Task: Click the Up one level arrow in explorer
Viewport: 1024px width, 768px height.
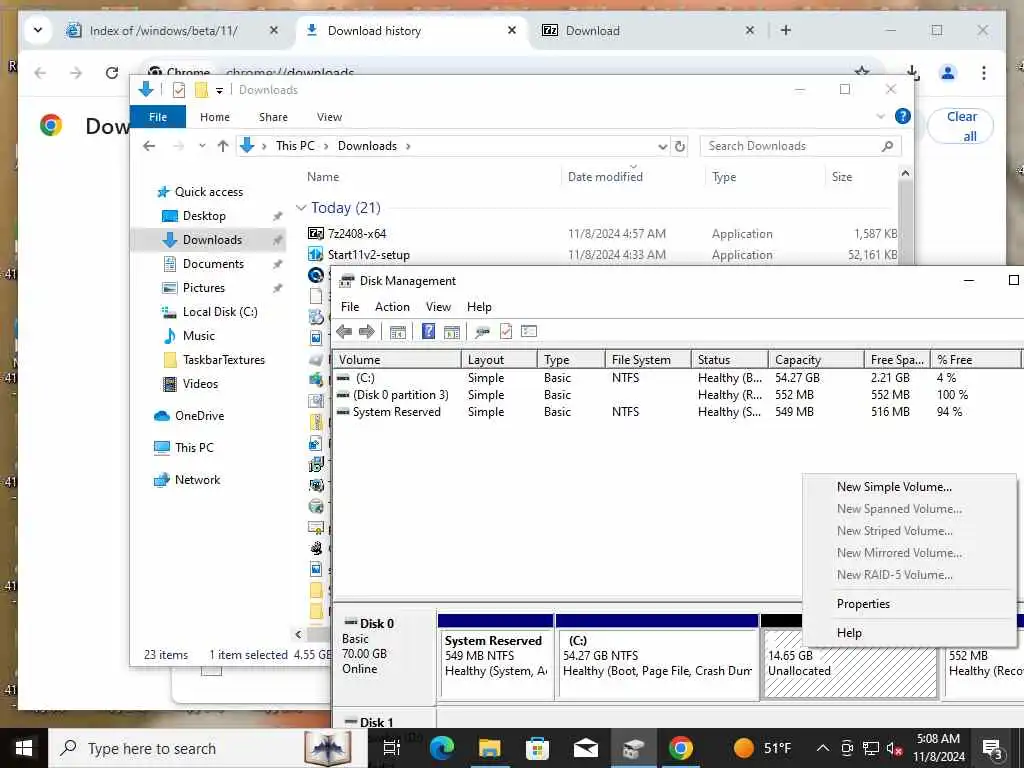Action: point(223,146)
